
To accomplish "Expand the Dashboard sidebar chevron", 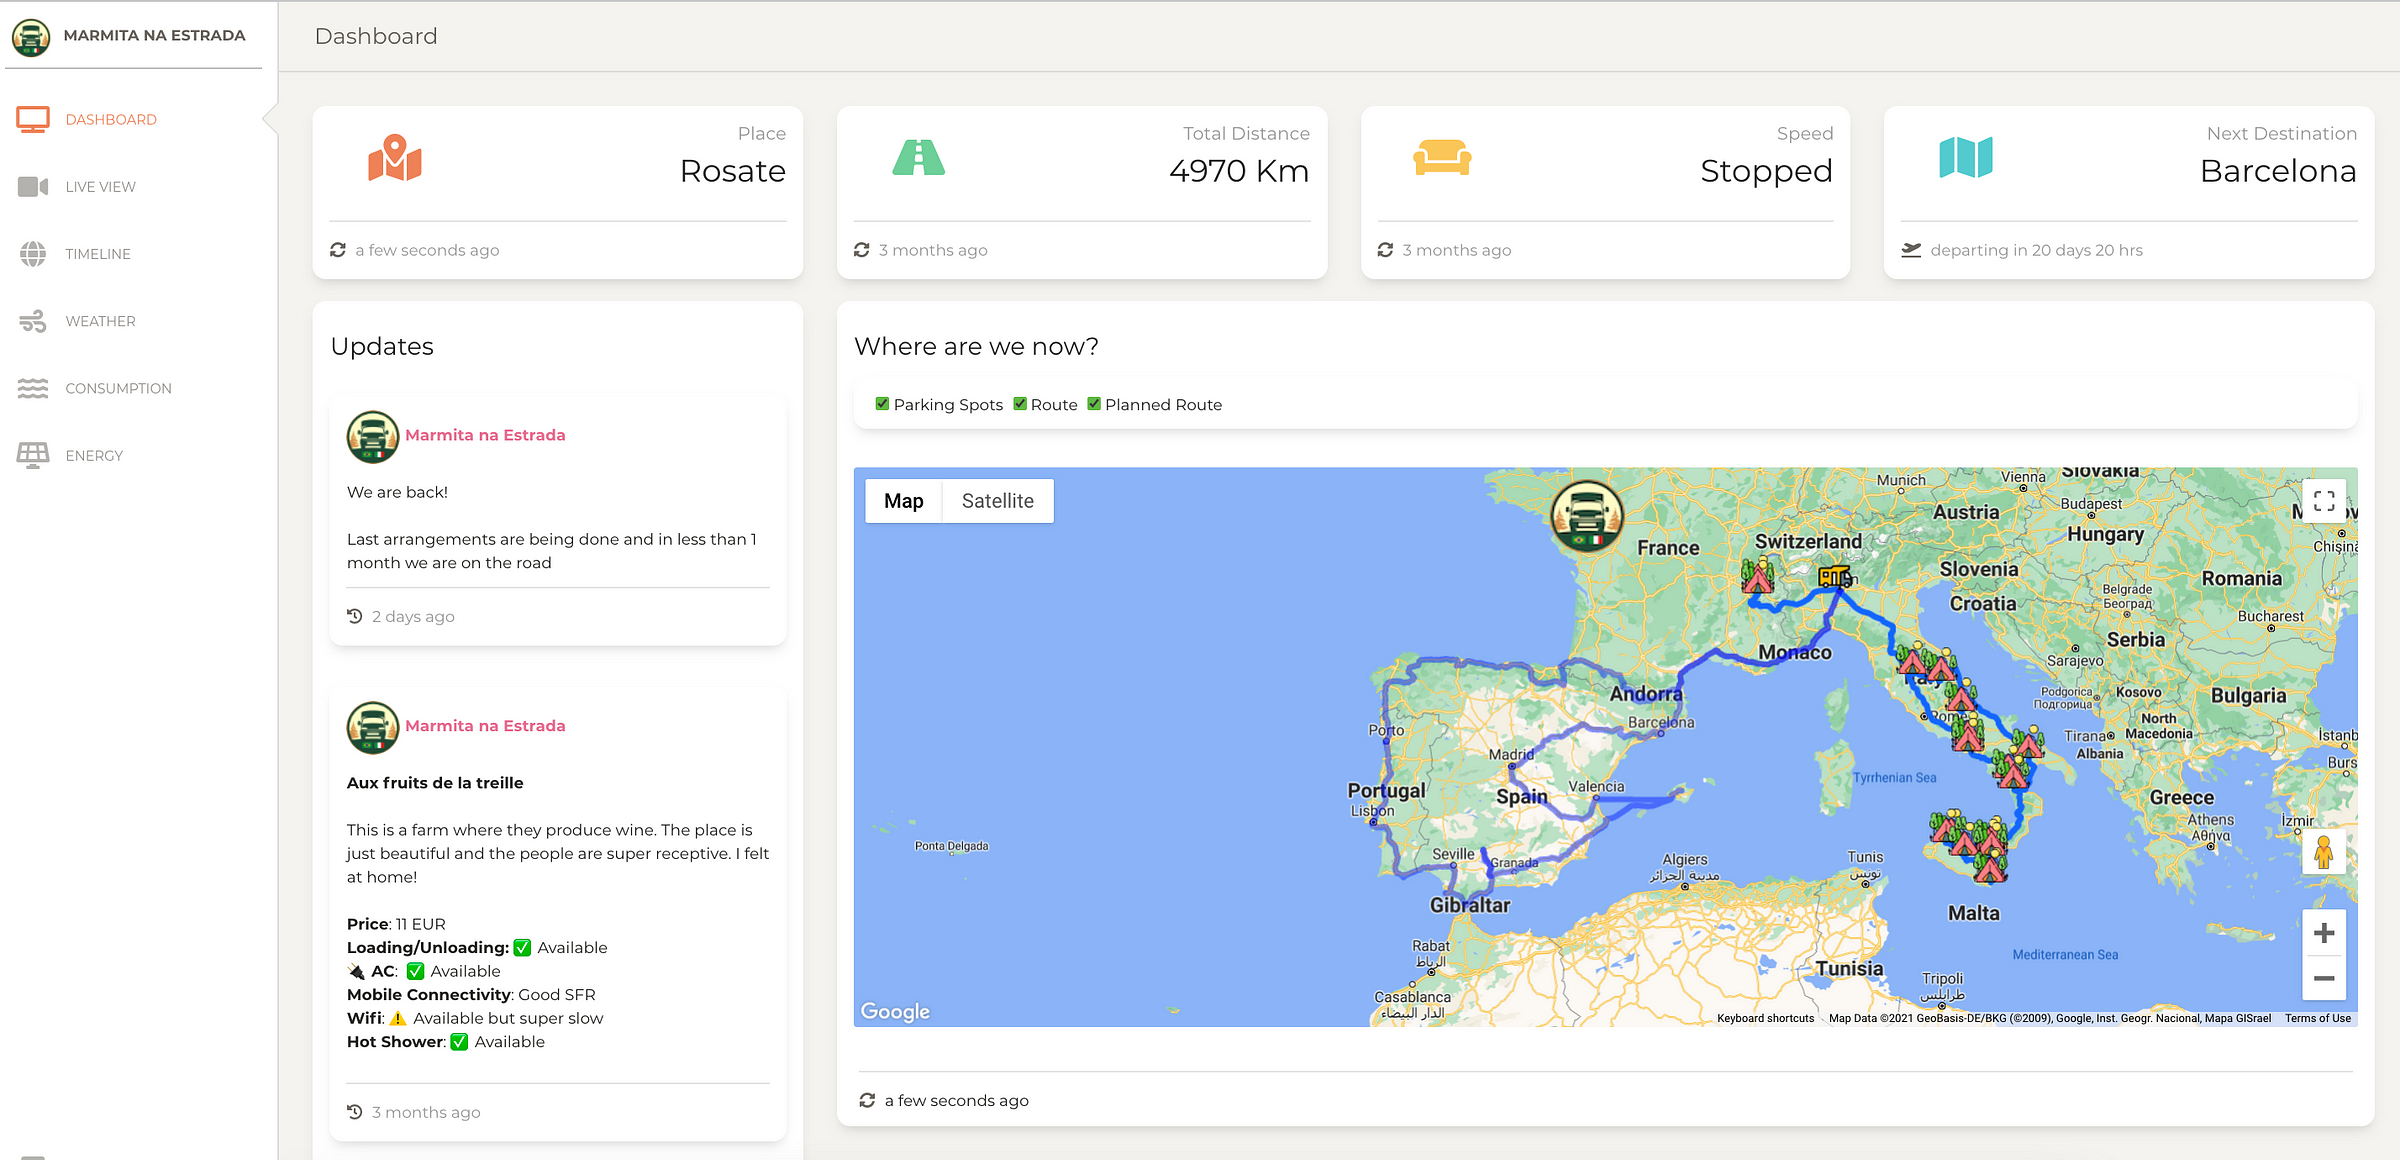I will tap(265, 117).
